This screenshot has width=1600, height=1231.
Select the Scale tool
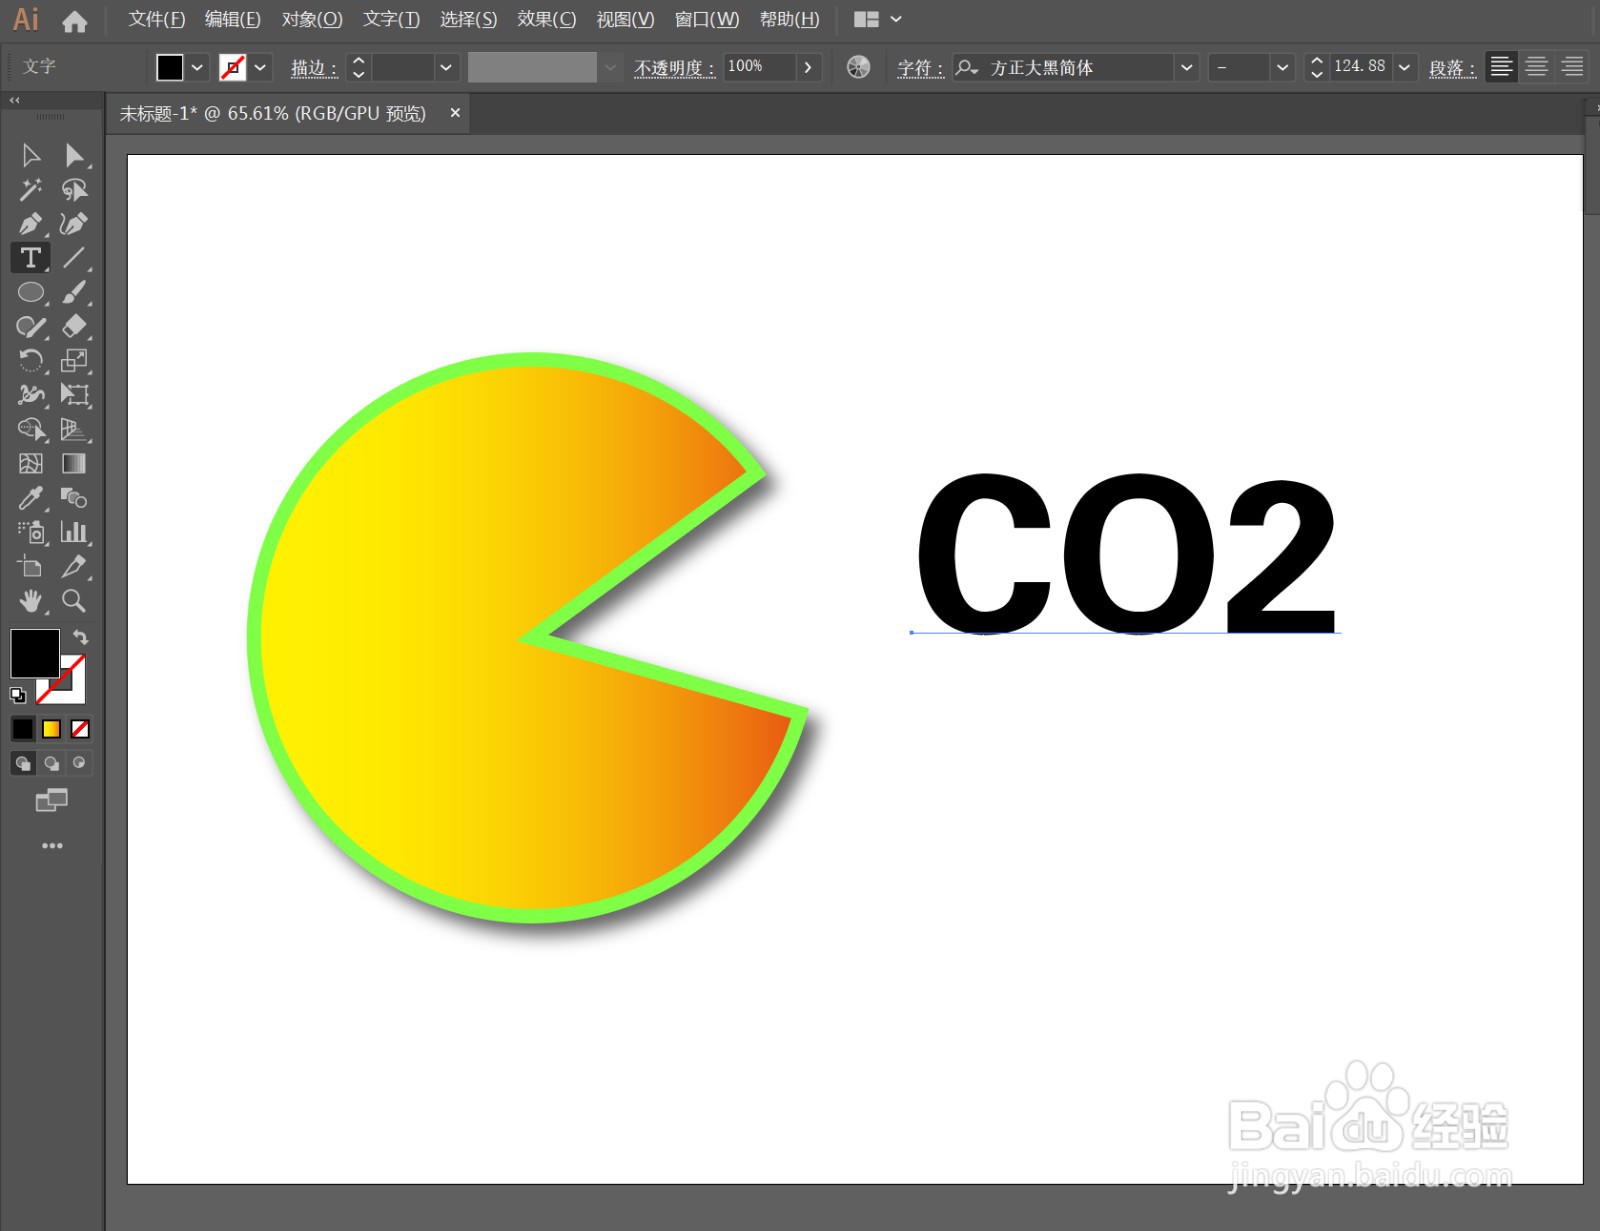(x=74, y=360)
